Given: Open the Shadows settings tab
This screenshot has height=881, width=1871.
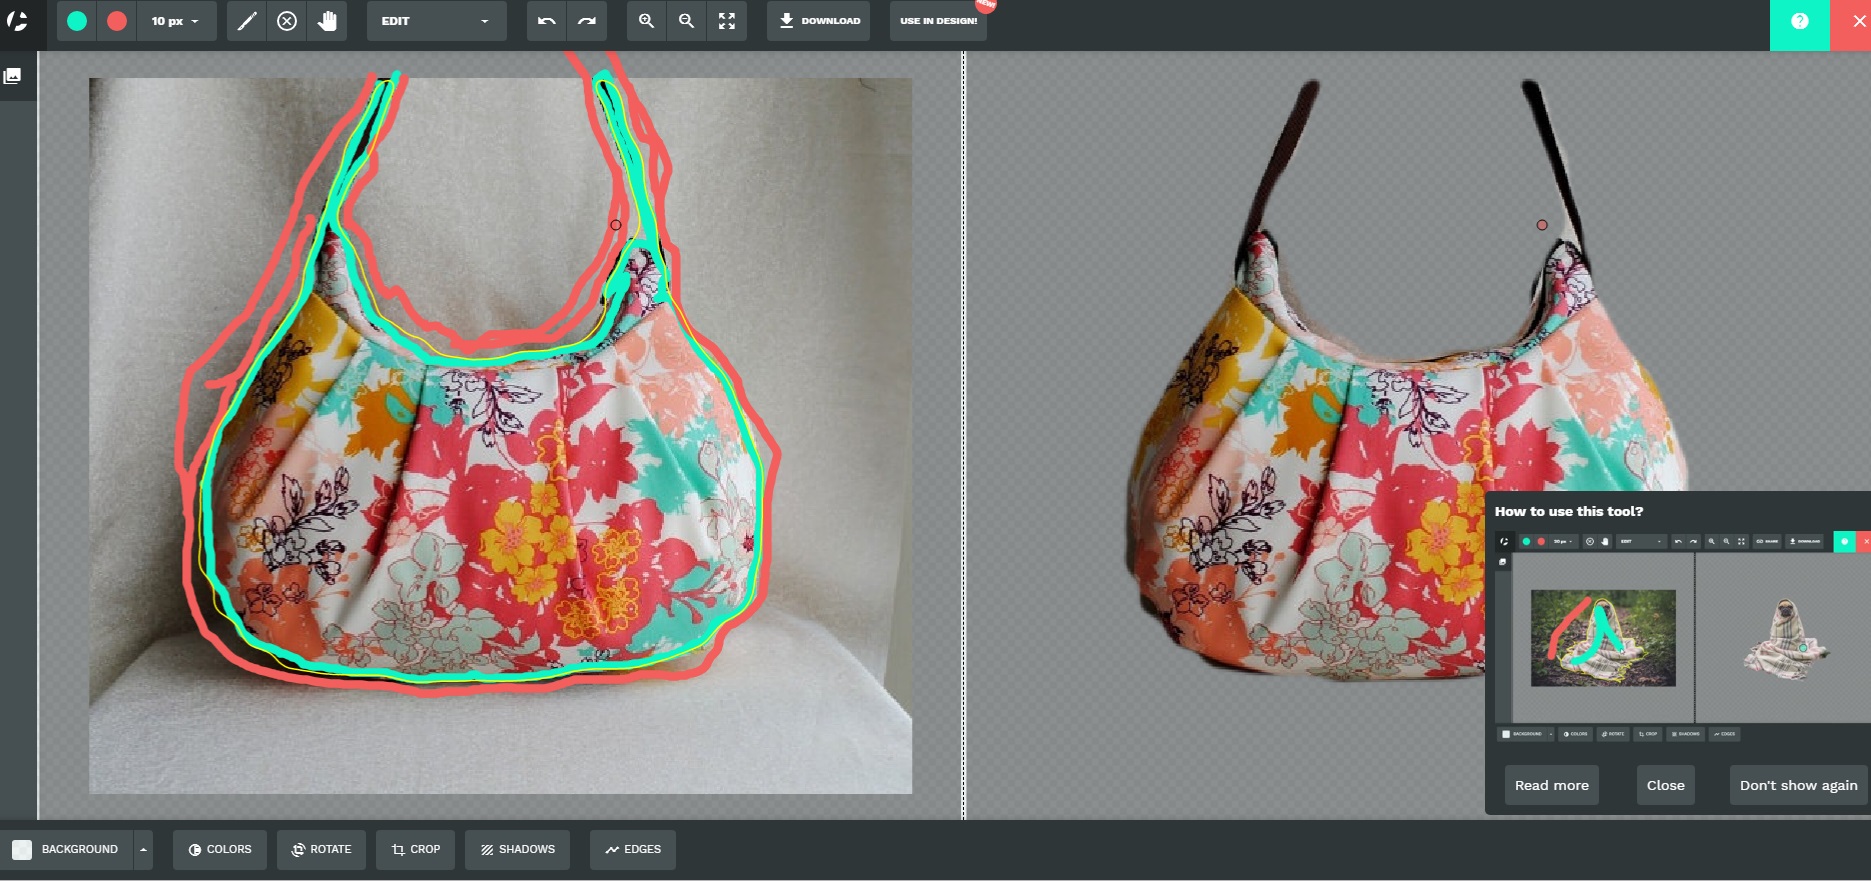Looking at the screenshot, I should pyautogui.click(x=518, y=850).
